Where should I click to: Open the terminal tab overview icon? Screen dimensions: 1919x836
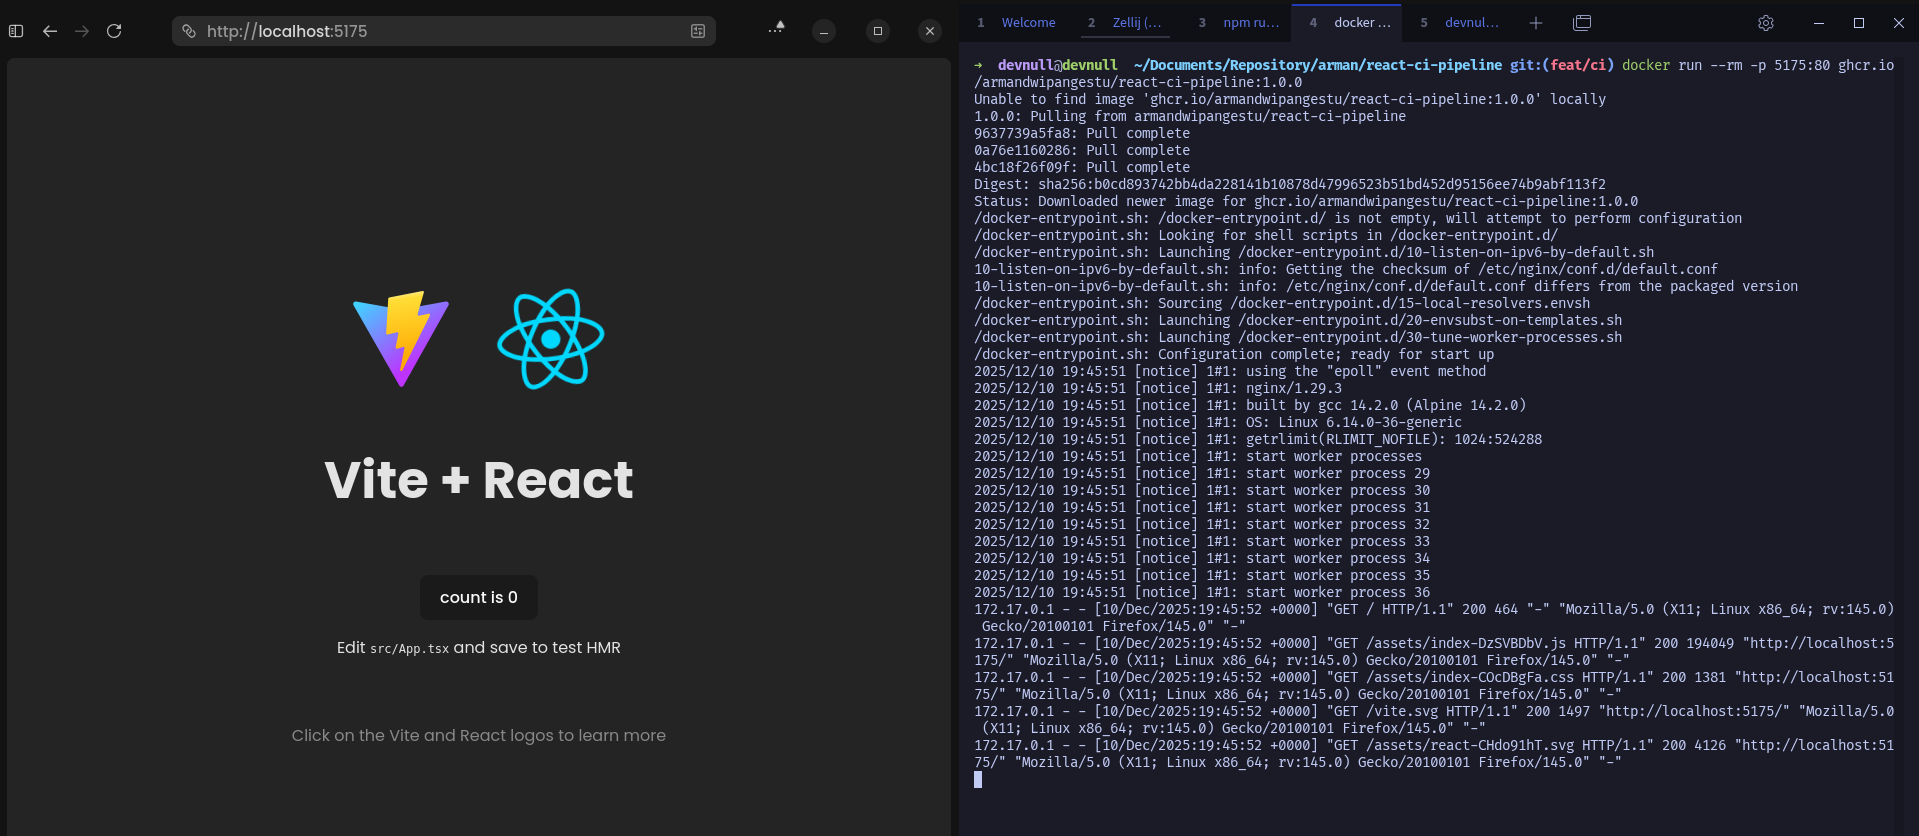point(1582,23)
